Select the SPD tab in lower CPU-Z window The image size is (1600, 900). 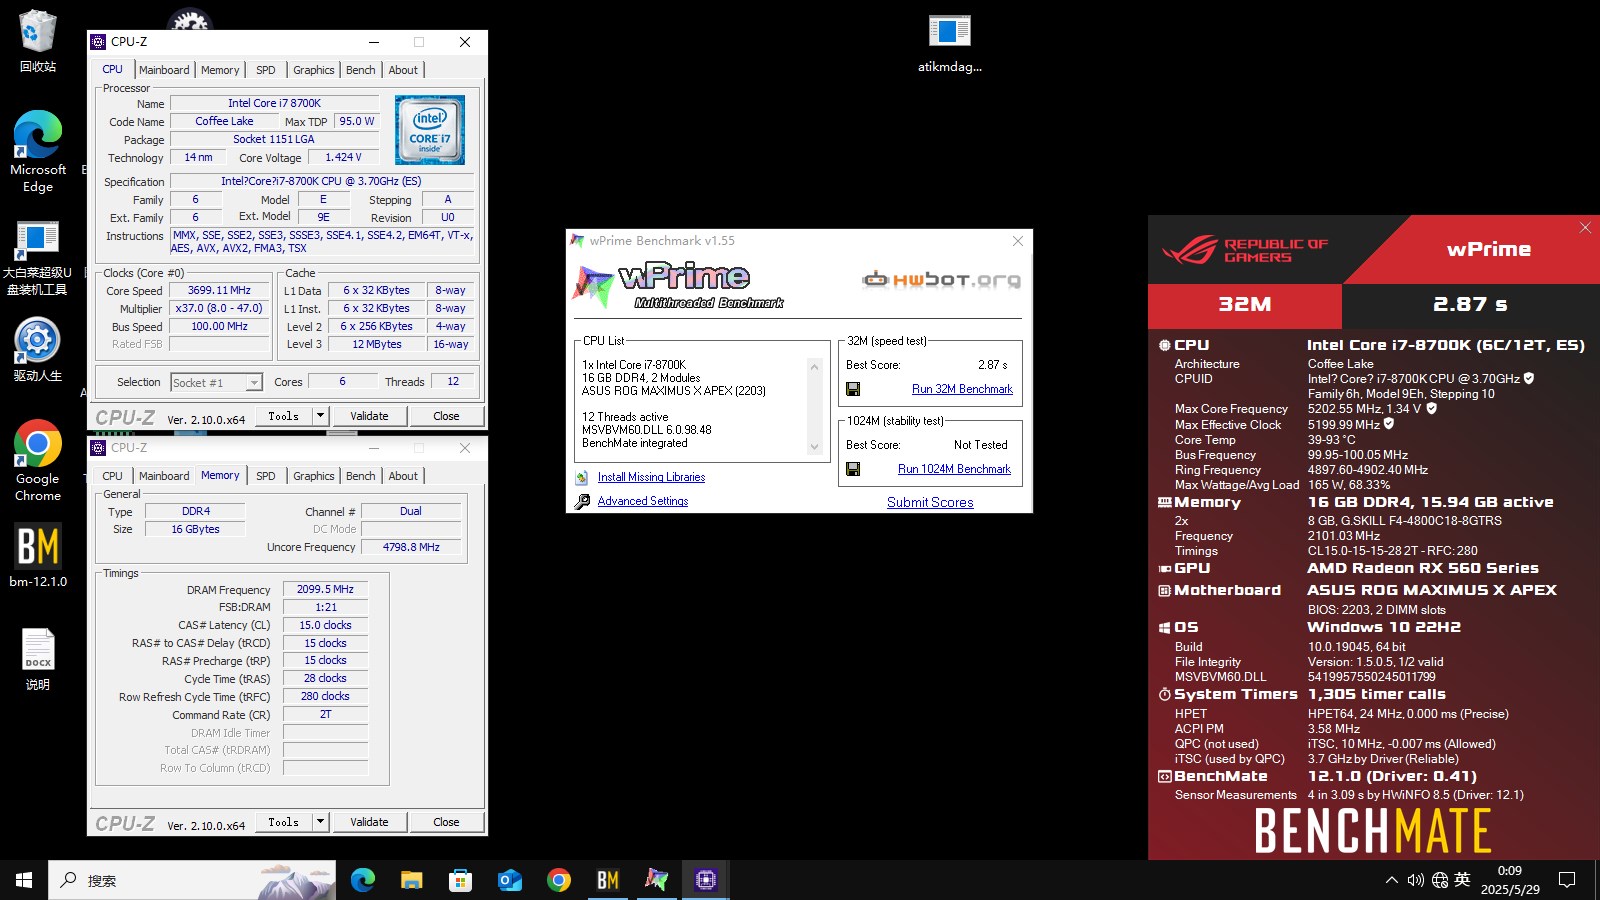[265, 476]
